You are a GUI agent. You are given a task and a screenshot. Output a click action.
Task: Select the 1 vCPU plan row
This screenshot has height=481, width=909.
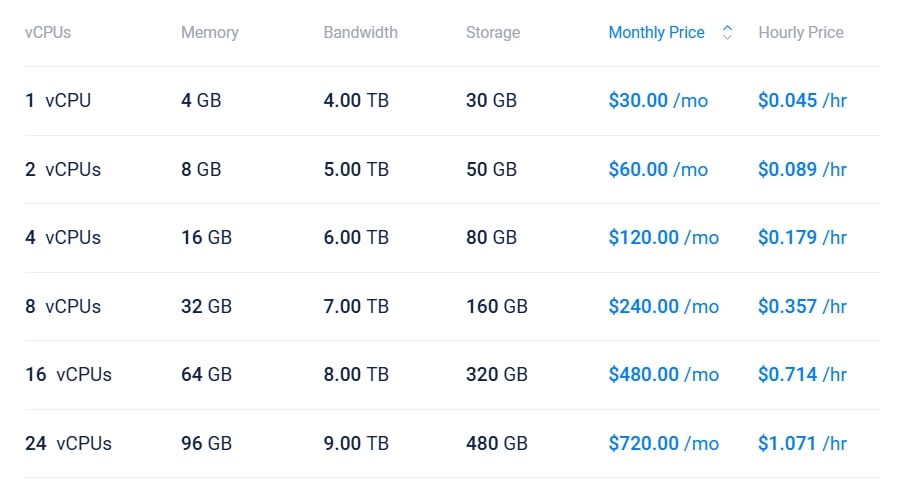[58, 101]
